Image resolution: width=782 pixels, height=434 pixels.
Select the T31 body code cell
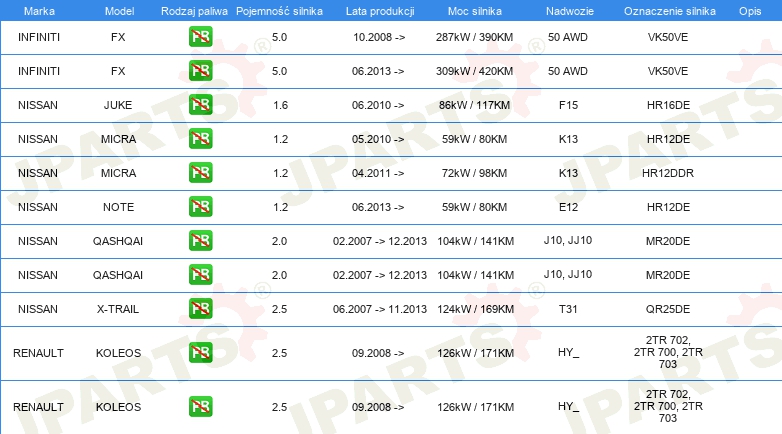(x=568, y=308)
